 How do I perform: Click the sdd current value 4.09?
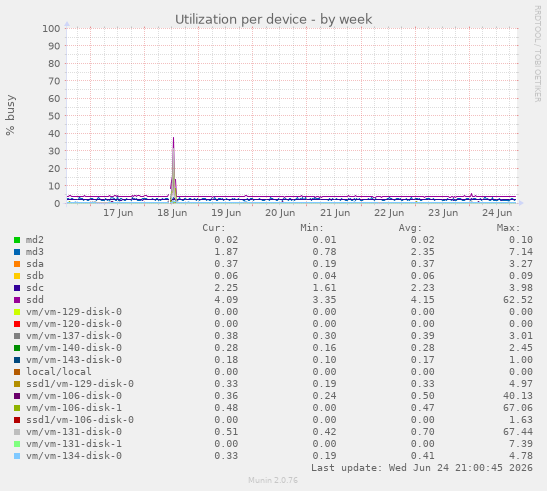[x=226, y=300]
